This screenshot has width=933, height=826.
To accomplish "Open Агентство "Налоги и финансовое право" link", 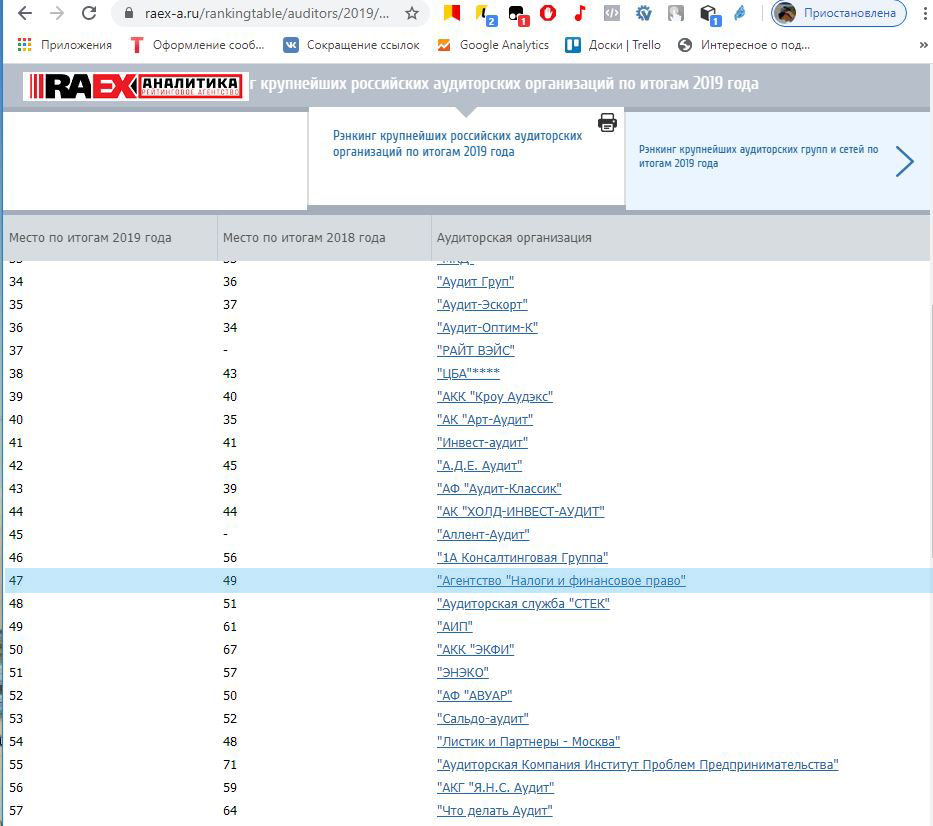I will (561, 581).
